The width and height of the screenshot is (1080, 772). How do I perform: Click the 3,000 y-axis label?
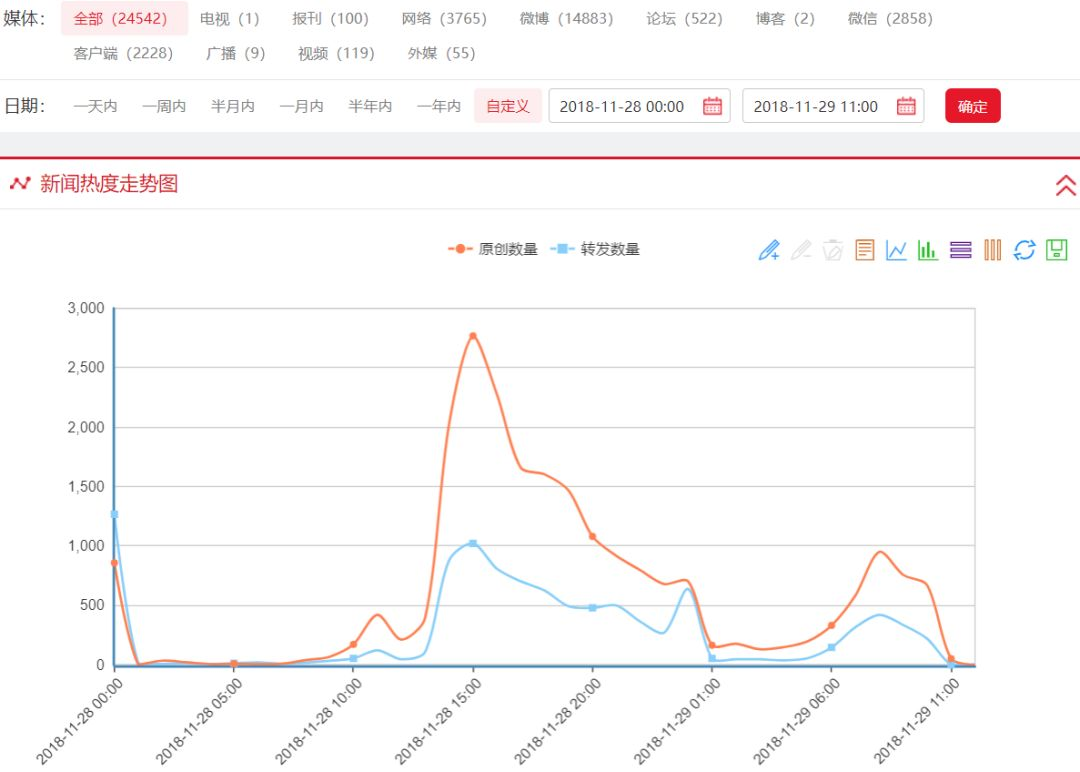click(x=86, y=308)
